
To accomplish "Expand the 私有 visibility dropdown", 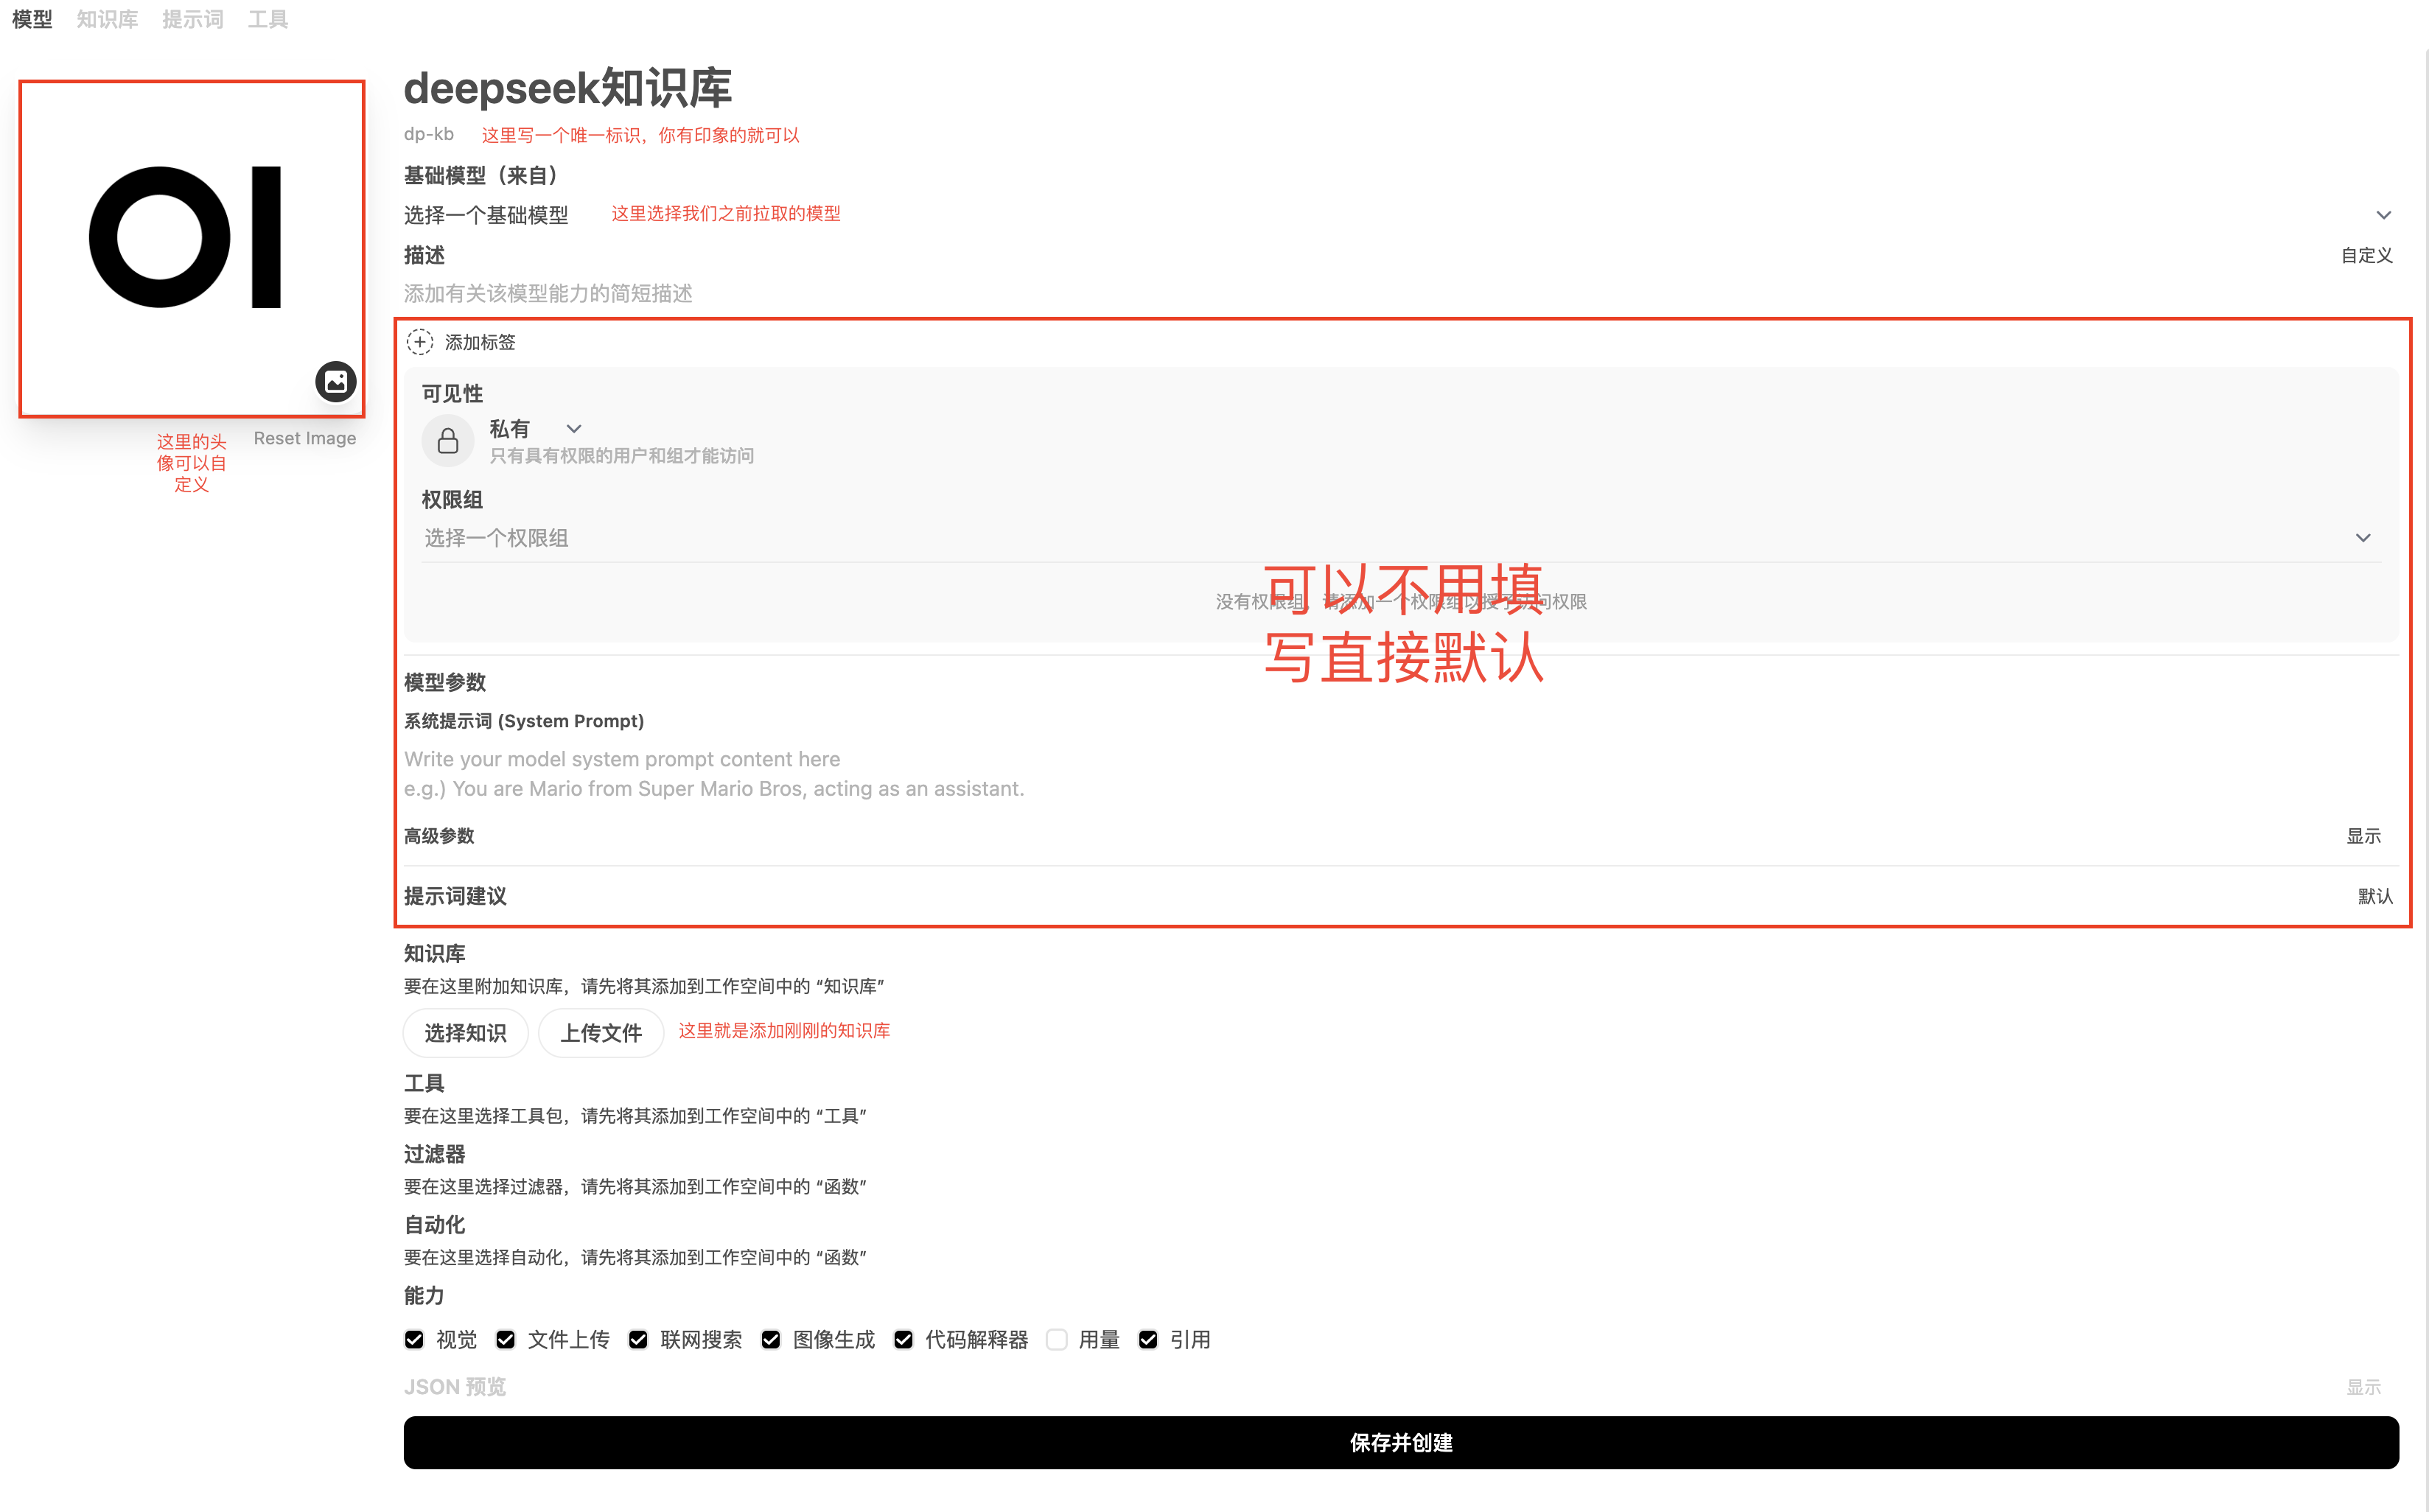I will [535, 429].
